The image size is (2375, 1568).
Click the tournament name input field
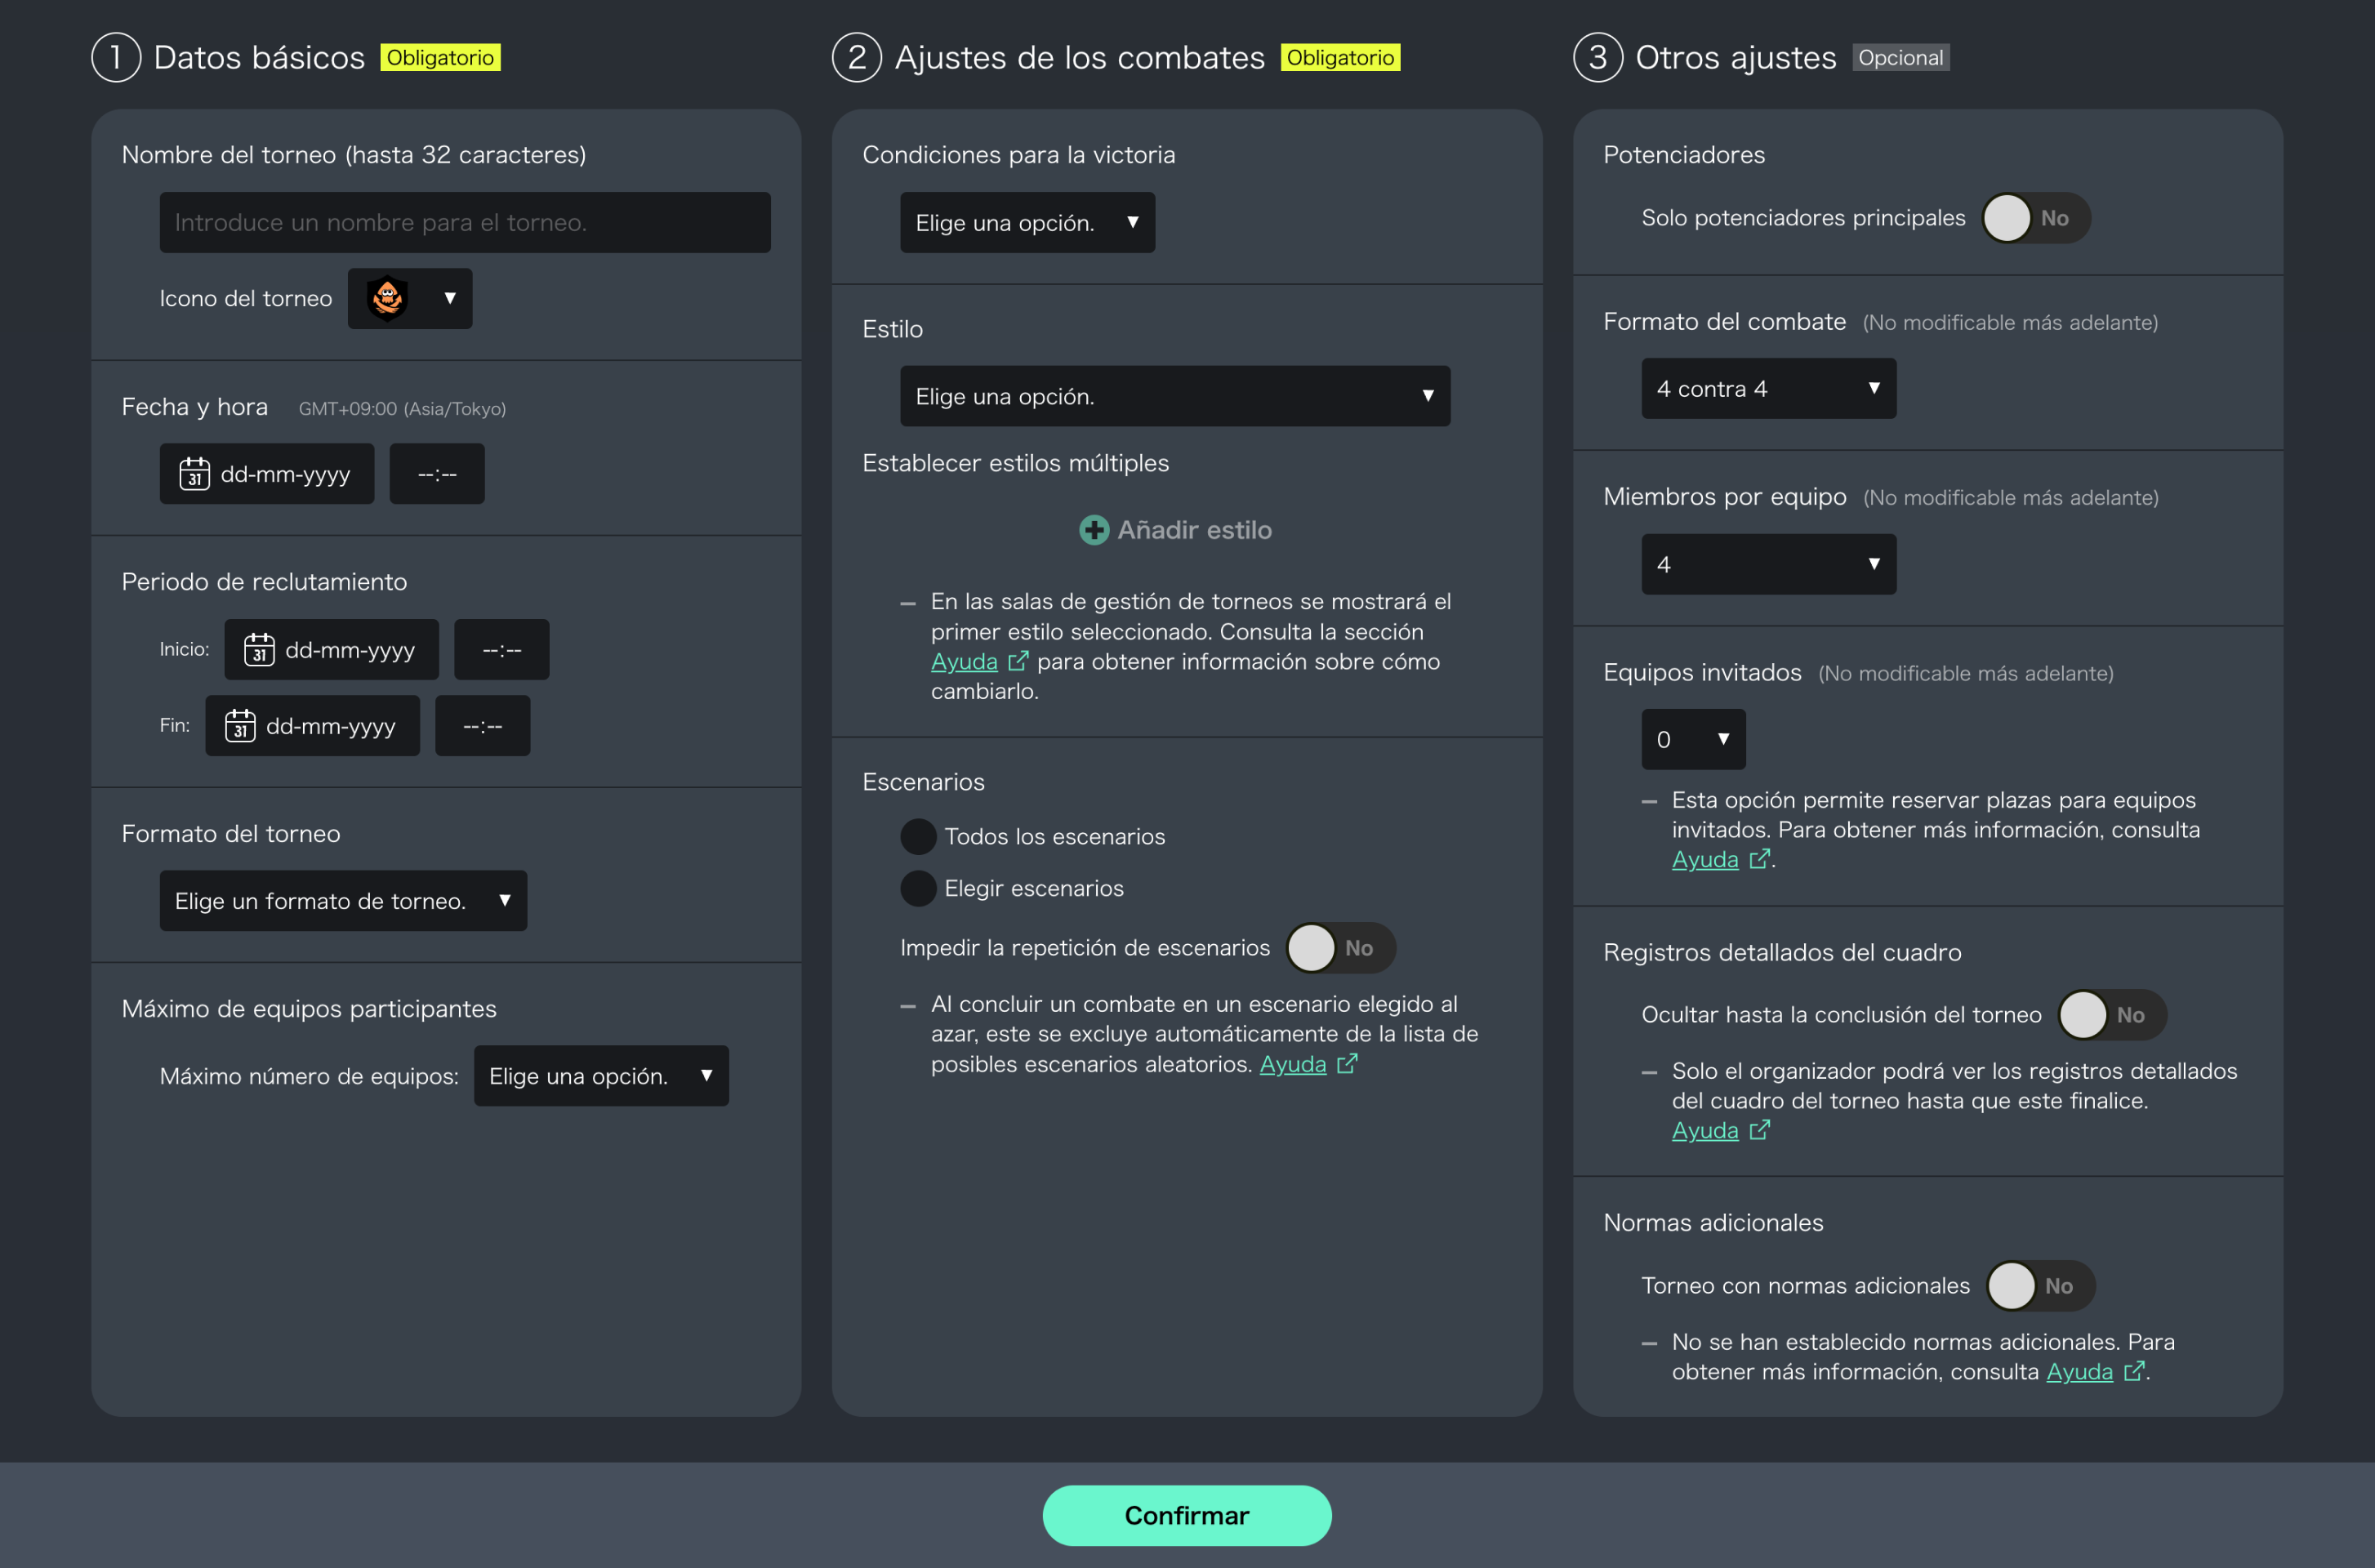pos(465,222)
